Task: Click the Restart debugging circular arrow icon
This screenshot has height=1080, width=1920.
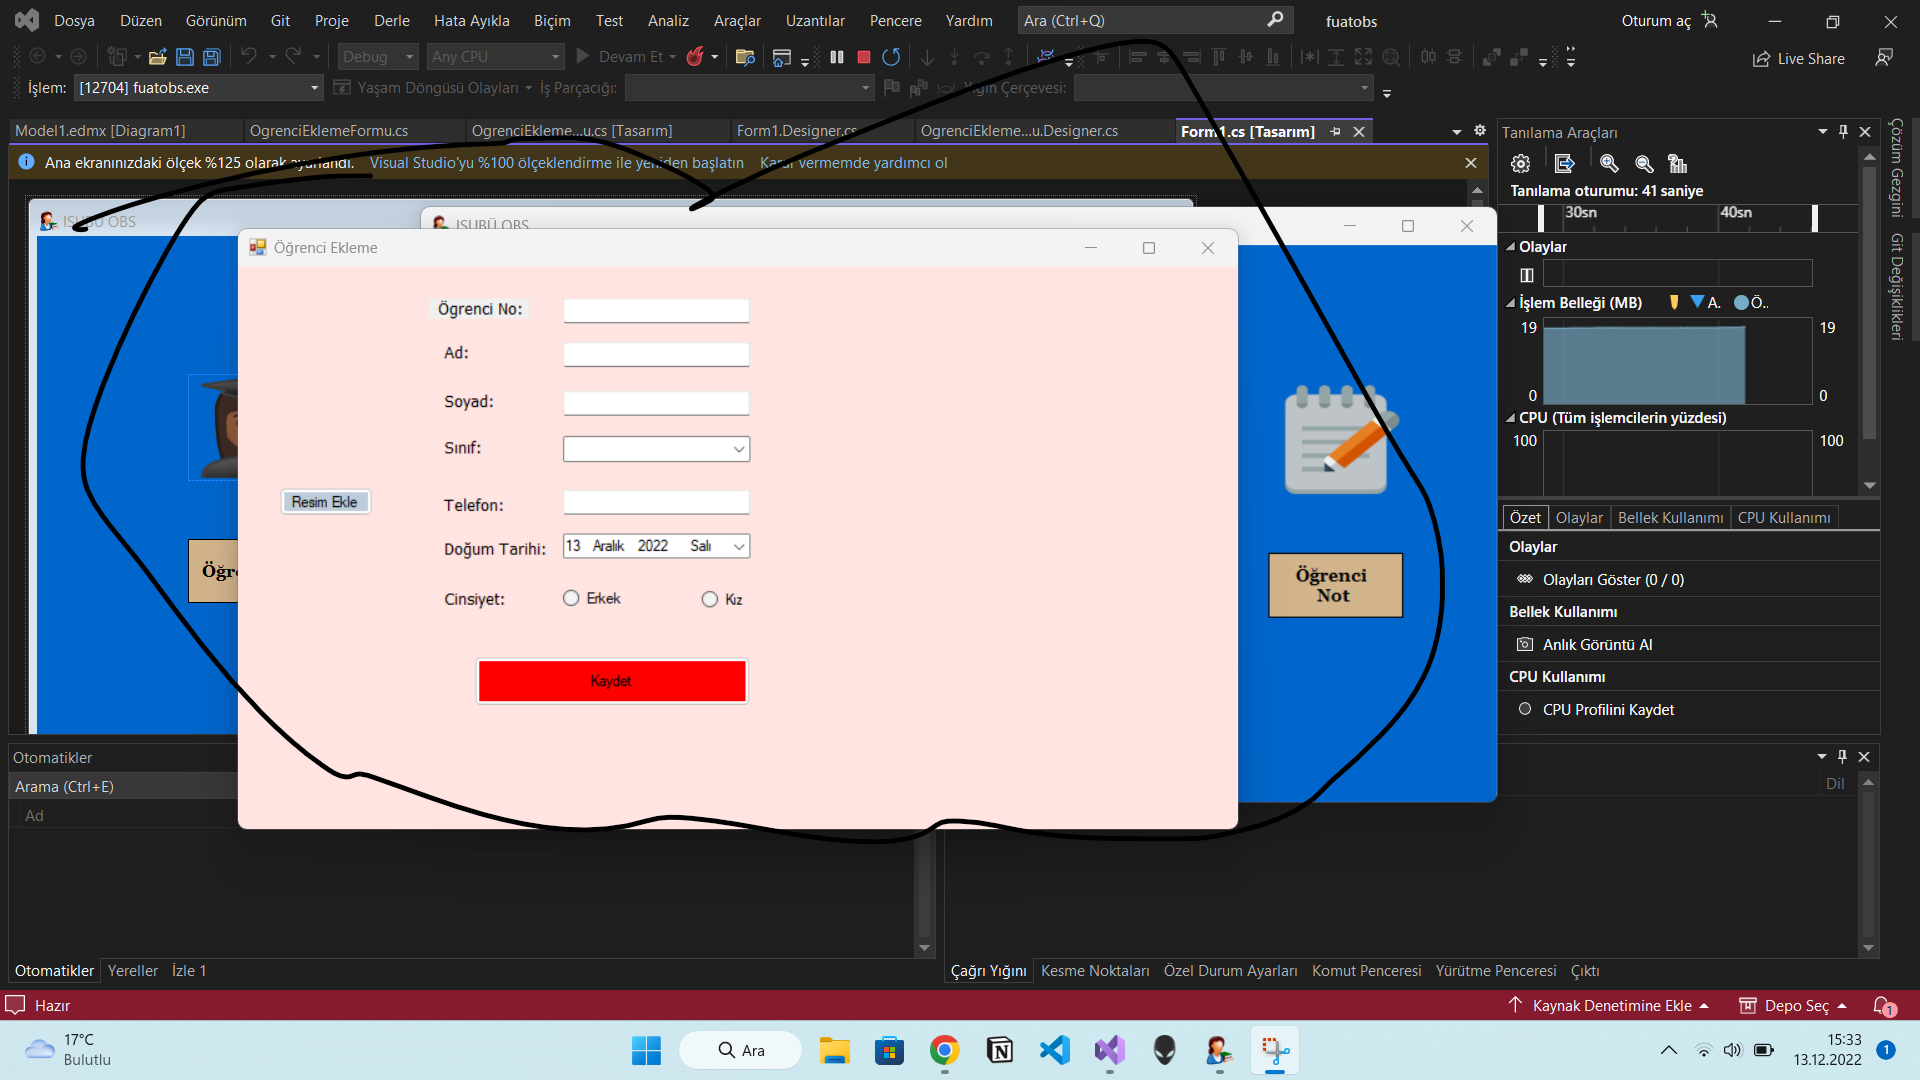Action: (891, 57)
